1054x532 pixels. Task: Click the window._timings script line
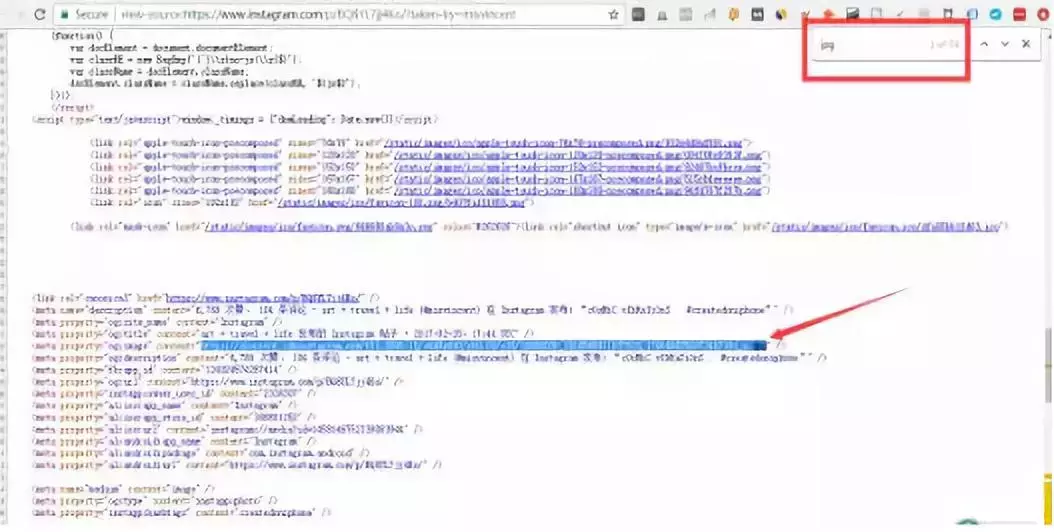pyautogui.click(x=235, y=120)
